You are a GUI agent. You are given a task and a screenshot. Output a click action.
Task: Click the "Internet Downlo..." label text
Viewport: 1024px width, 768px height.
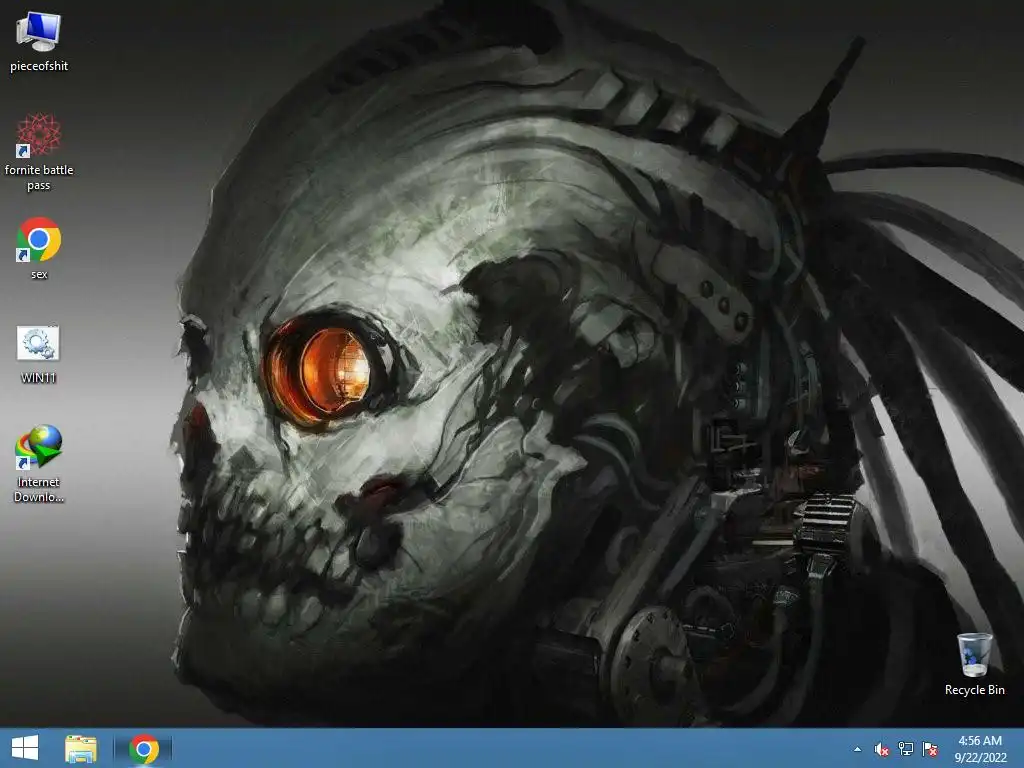39,489
